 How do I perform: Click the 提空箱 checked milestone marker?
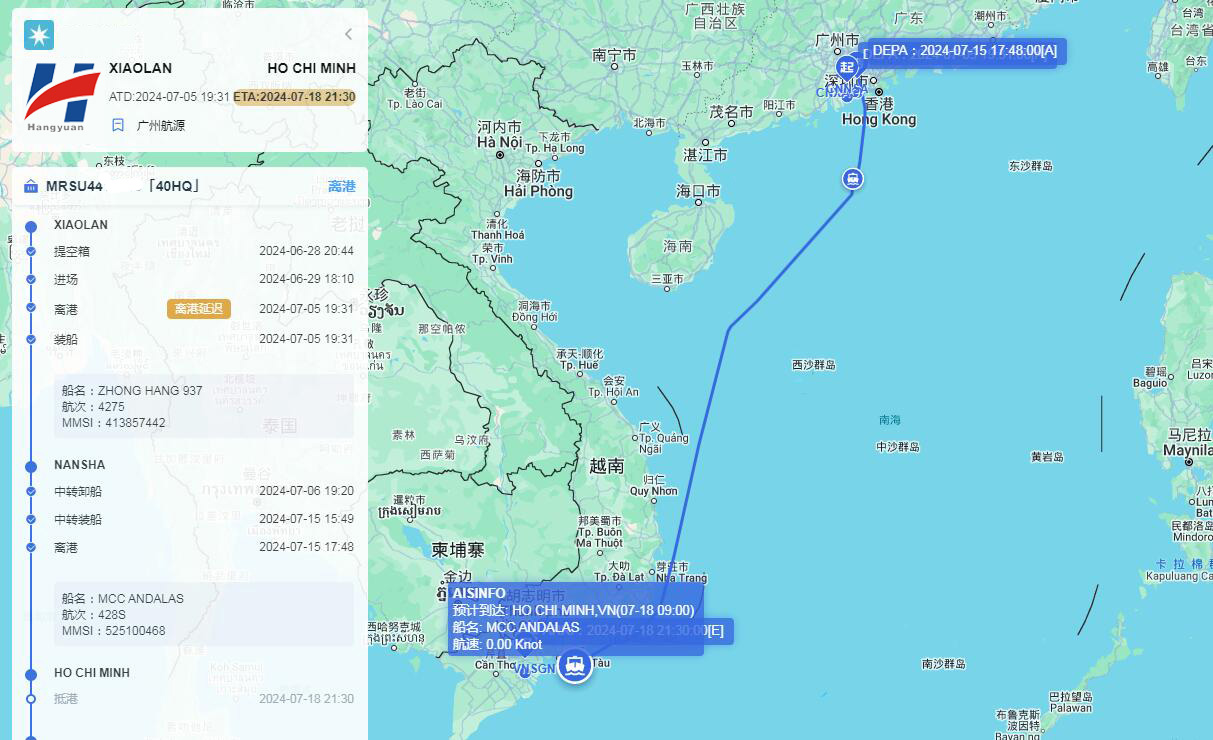pyautogui.click(x=31, y=251)
